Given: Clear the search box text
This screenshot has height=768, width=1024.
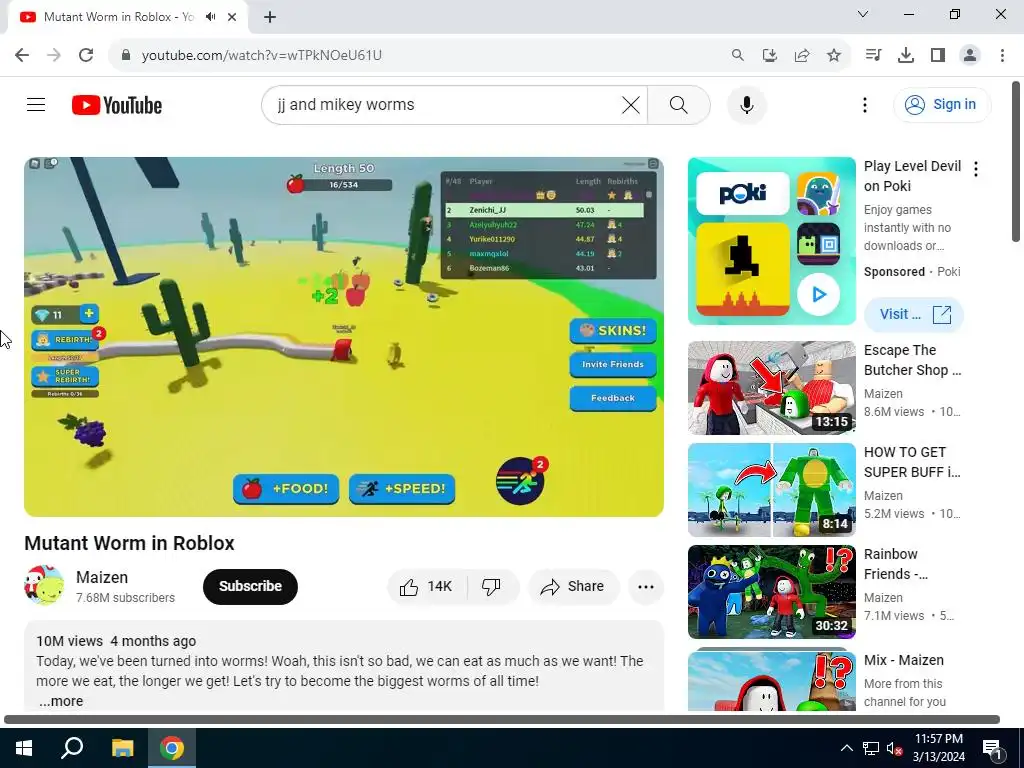Looking at the screenshot, I should click(x=630, y=104).
